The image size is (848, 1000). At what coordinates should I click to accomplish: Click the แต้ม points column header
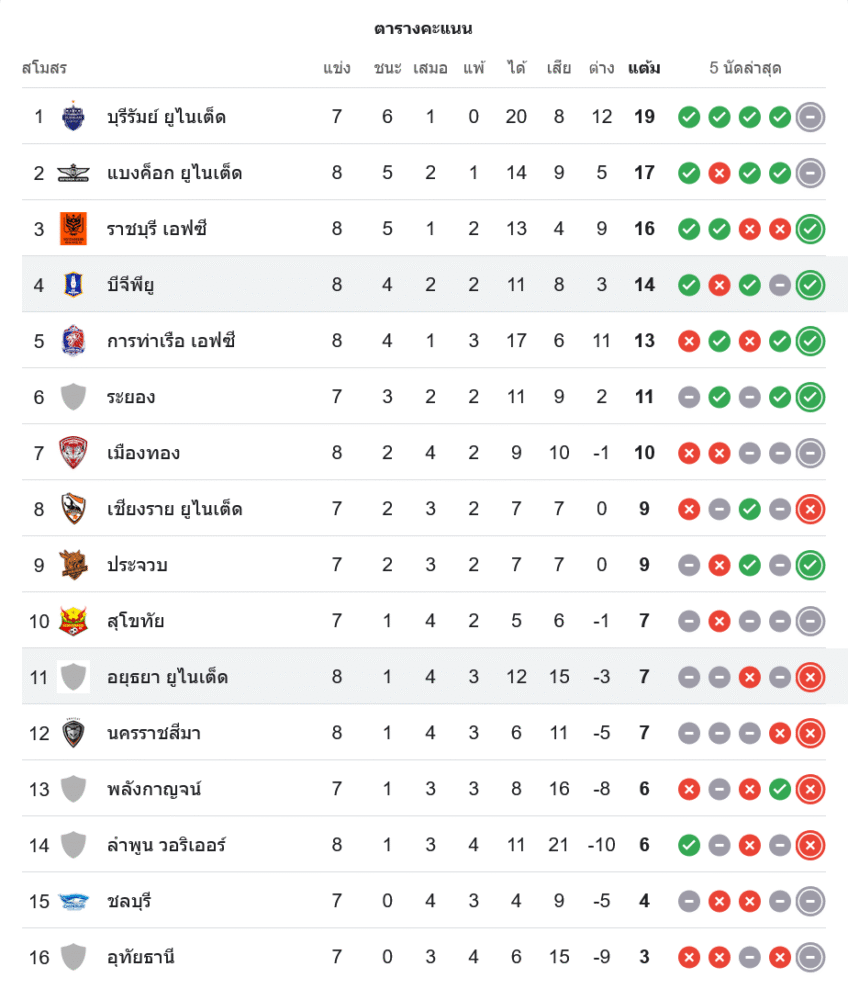tap(644, 69)
